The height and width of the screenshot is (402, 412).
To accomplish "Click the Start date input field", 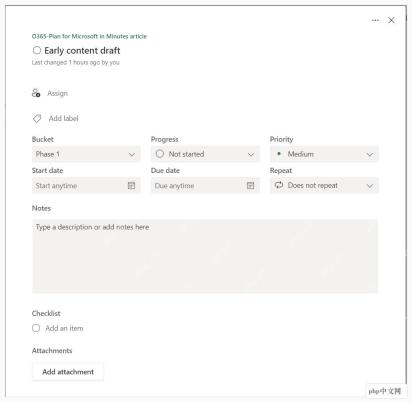I will [x=86, y=186].
